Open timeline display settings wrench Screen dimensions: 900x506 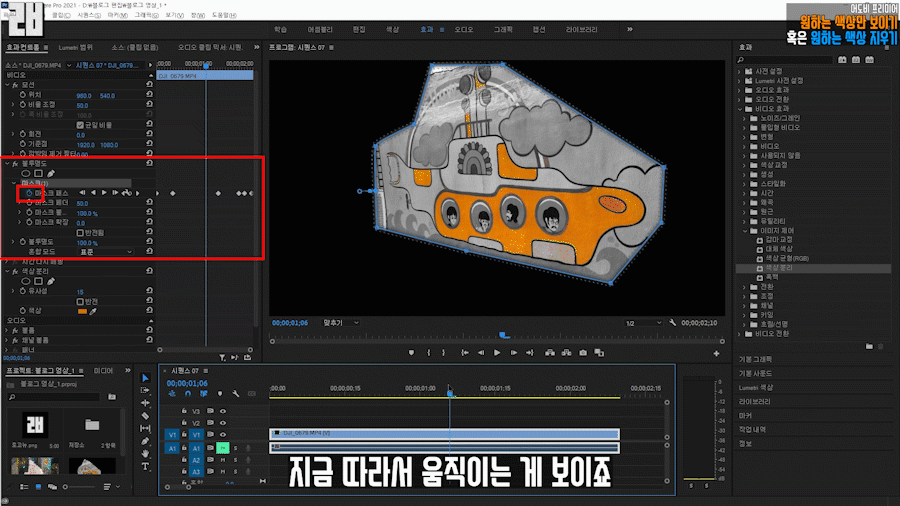235,394
